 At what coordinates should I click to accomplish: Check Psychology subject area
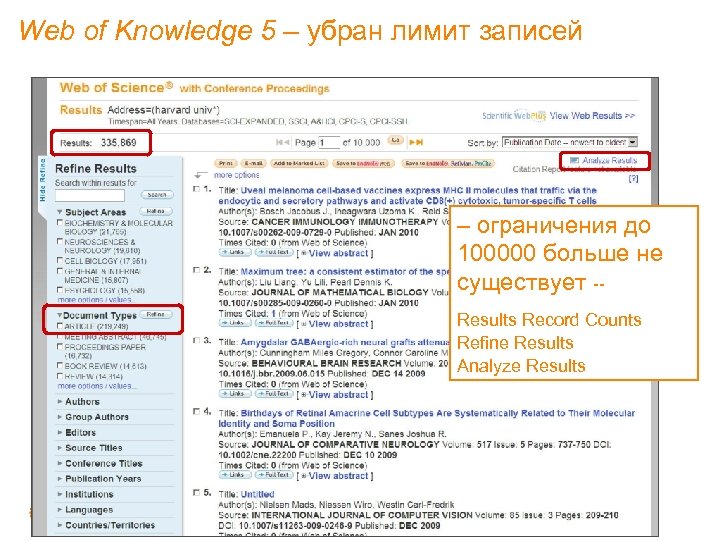(x=60, y=290)
